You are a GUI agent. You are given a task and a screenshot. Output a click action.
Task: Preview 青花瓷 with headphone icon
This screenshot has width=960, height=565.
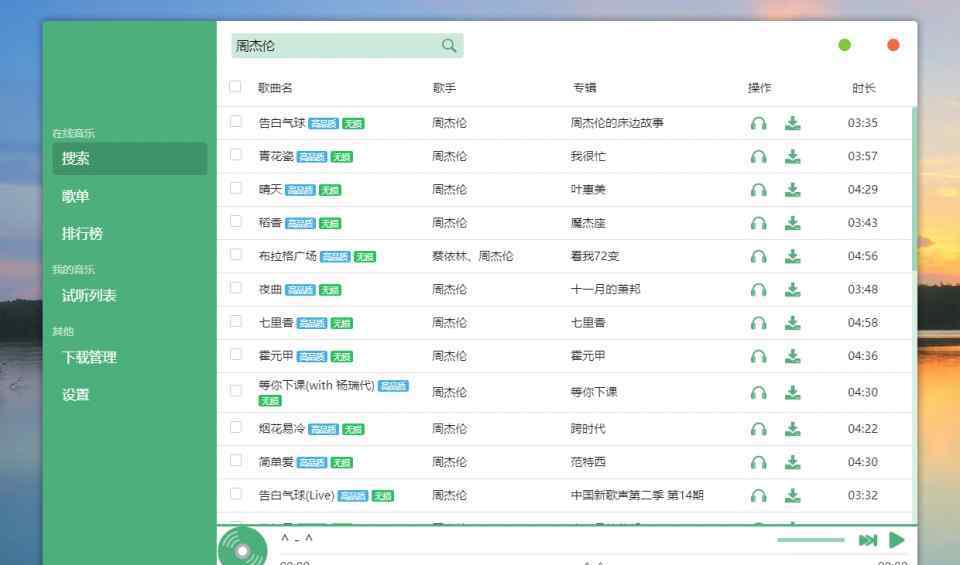(x=759, y=157)
